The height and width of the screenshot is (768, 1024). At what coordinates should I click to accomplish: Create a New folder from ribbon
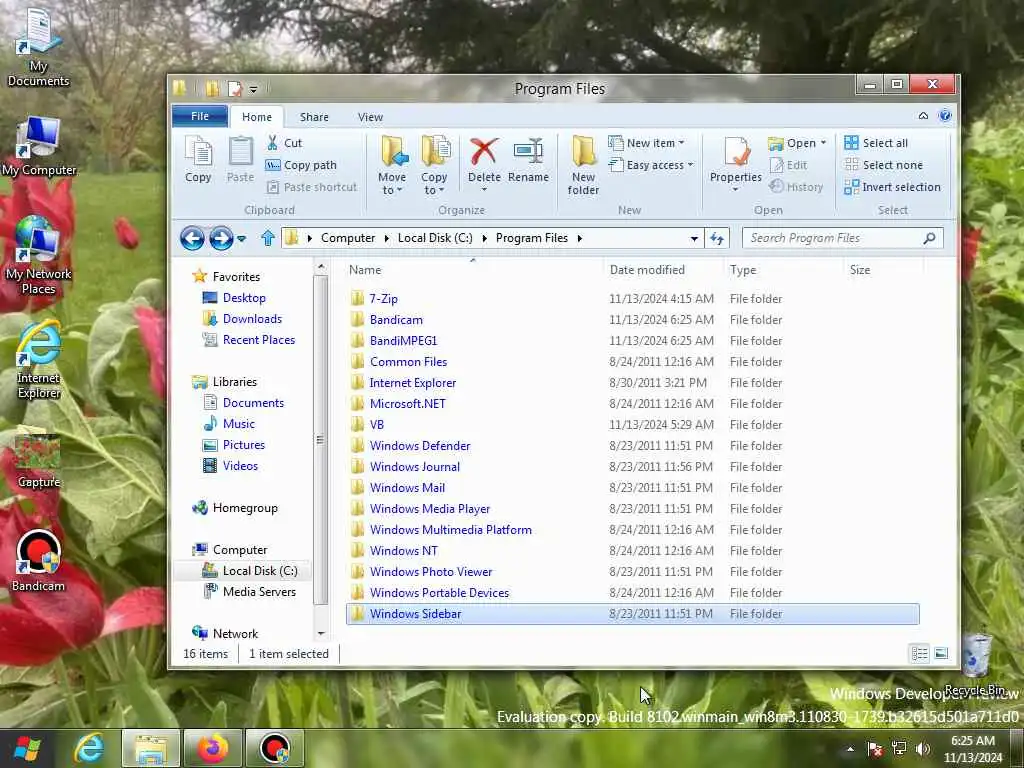point(583,165)
